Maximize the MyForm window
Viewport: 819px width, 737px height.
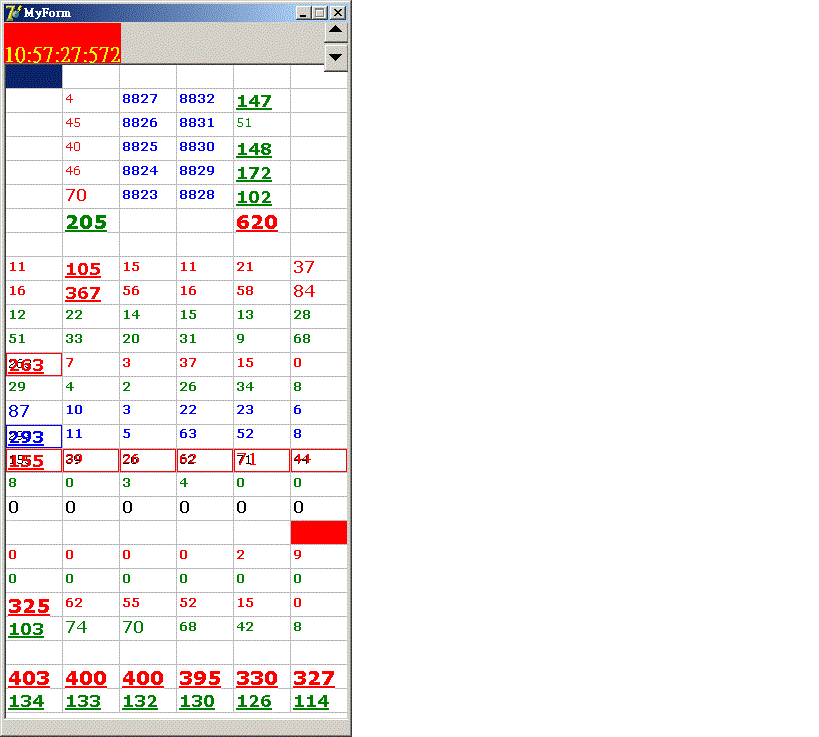320,13
